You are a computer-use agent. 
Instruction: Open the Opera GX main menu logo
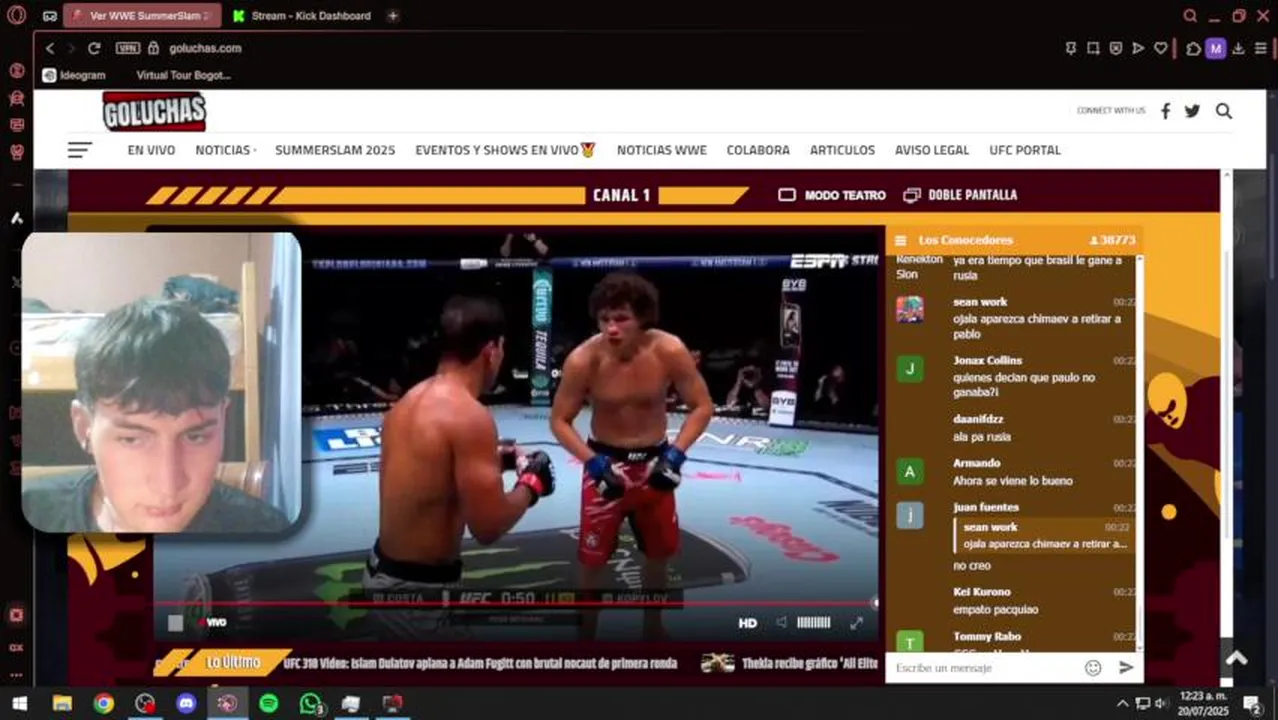tap(16, 15)
